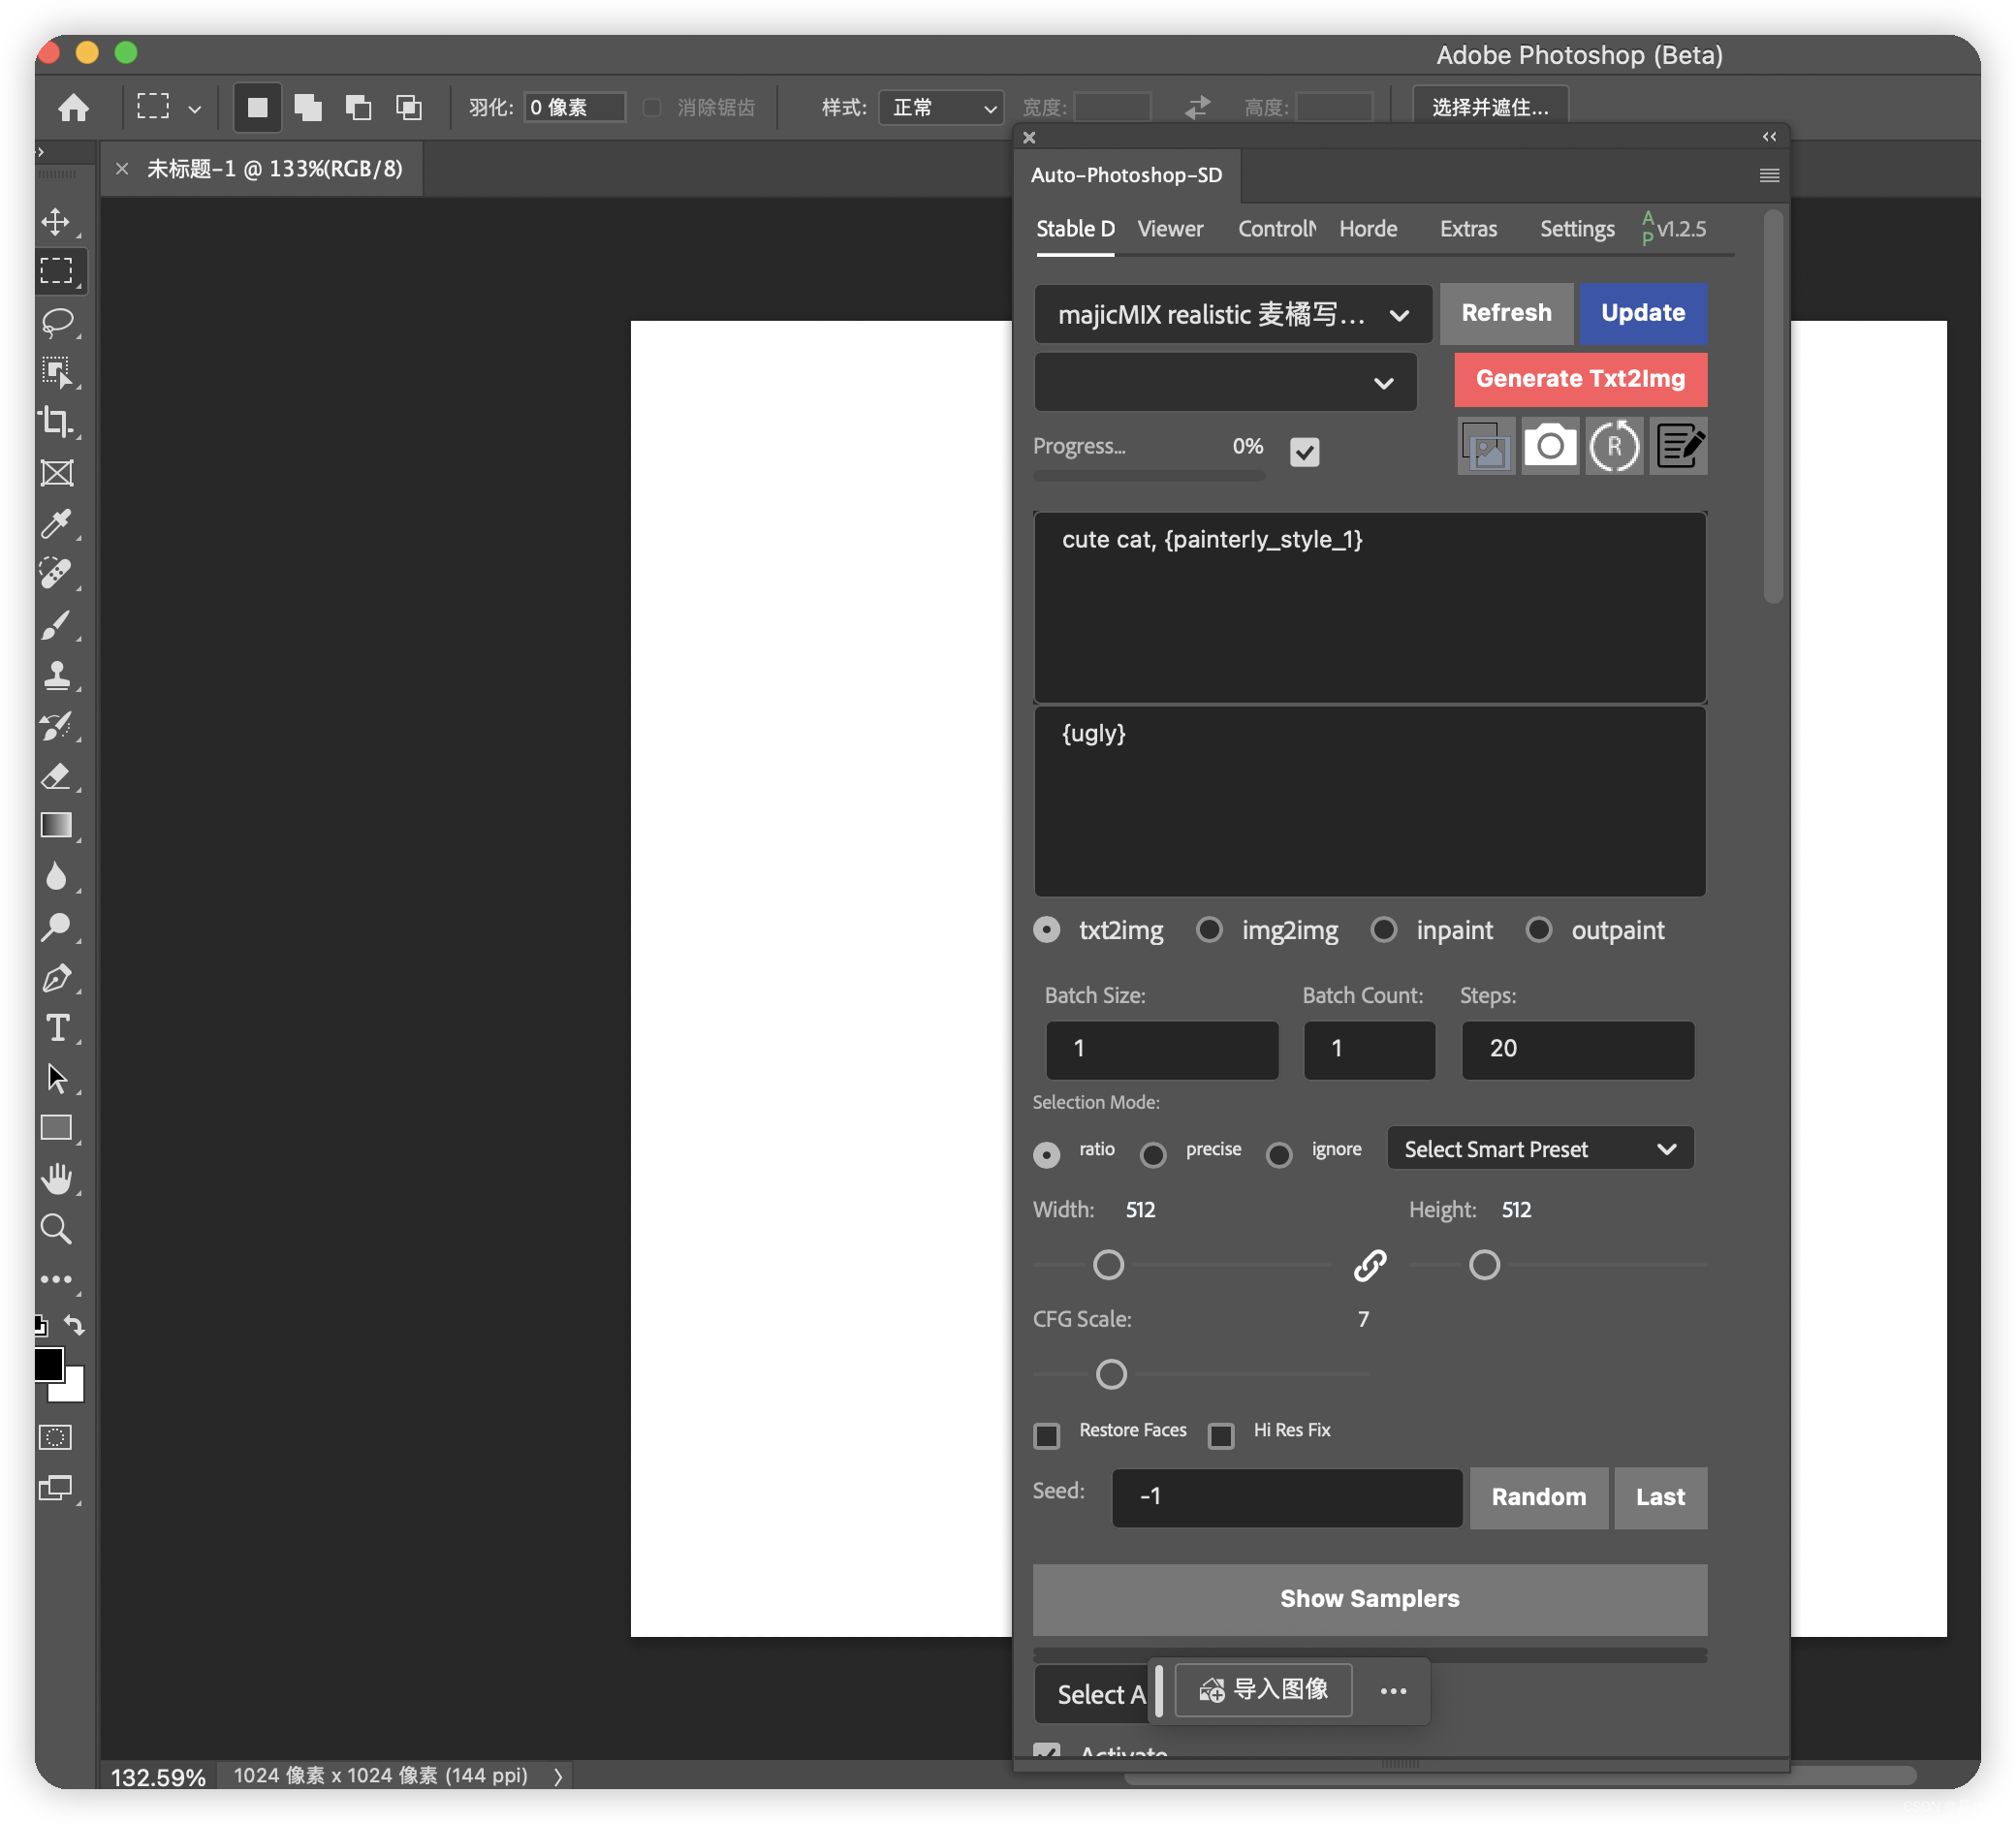The width and height of the screenshot is (2016, 1824).
Task: Open the Edit Toolbar three-dots menu
Action: 56,1279
